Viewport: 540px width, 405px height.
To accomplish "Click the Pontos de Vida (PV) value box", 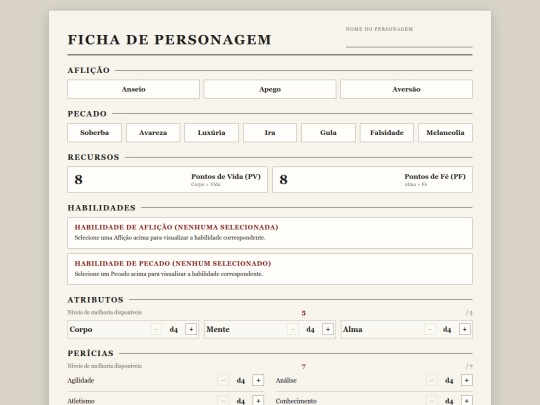I will 167,179.
